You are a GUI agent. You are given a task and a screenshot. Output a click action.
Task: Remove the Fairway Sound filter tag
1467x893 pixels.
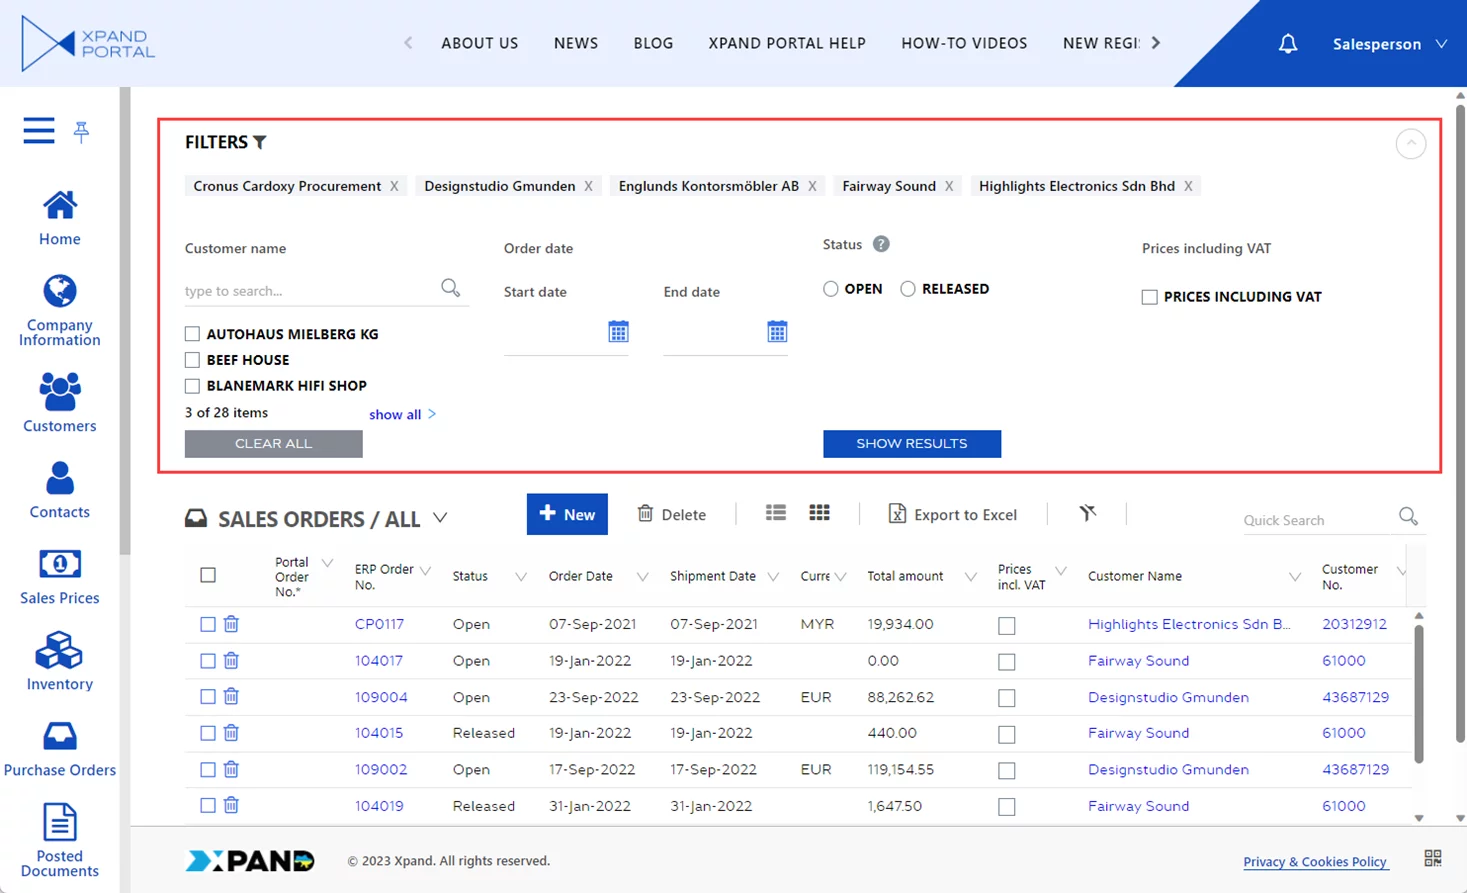[949, 186]
